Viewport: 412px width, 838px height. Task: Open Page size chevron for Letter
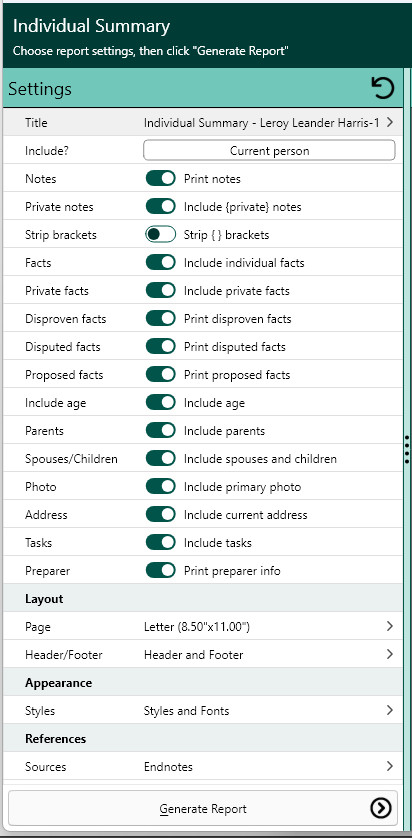(x=390, y=626)
